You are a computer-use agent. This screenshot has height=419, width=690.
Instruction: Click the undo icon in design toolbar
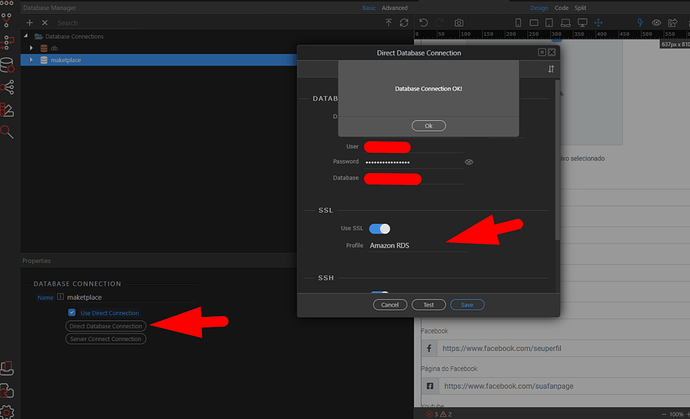pos(423,22)
